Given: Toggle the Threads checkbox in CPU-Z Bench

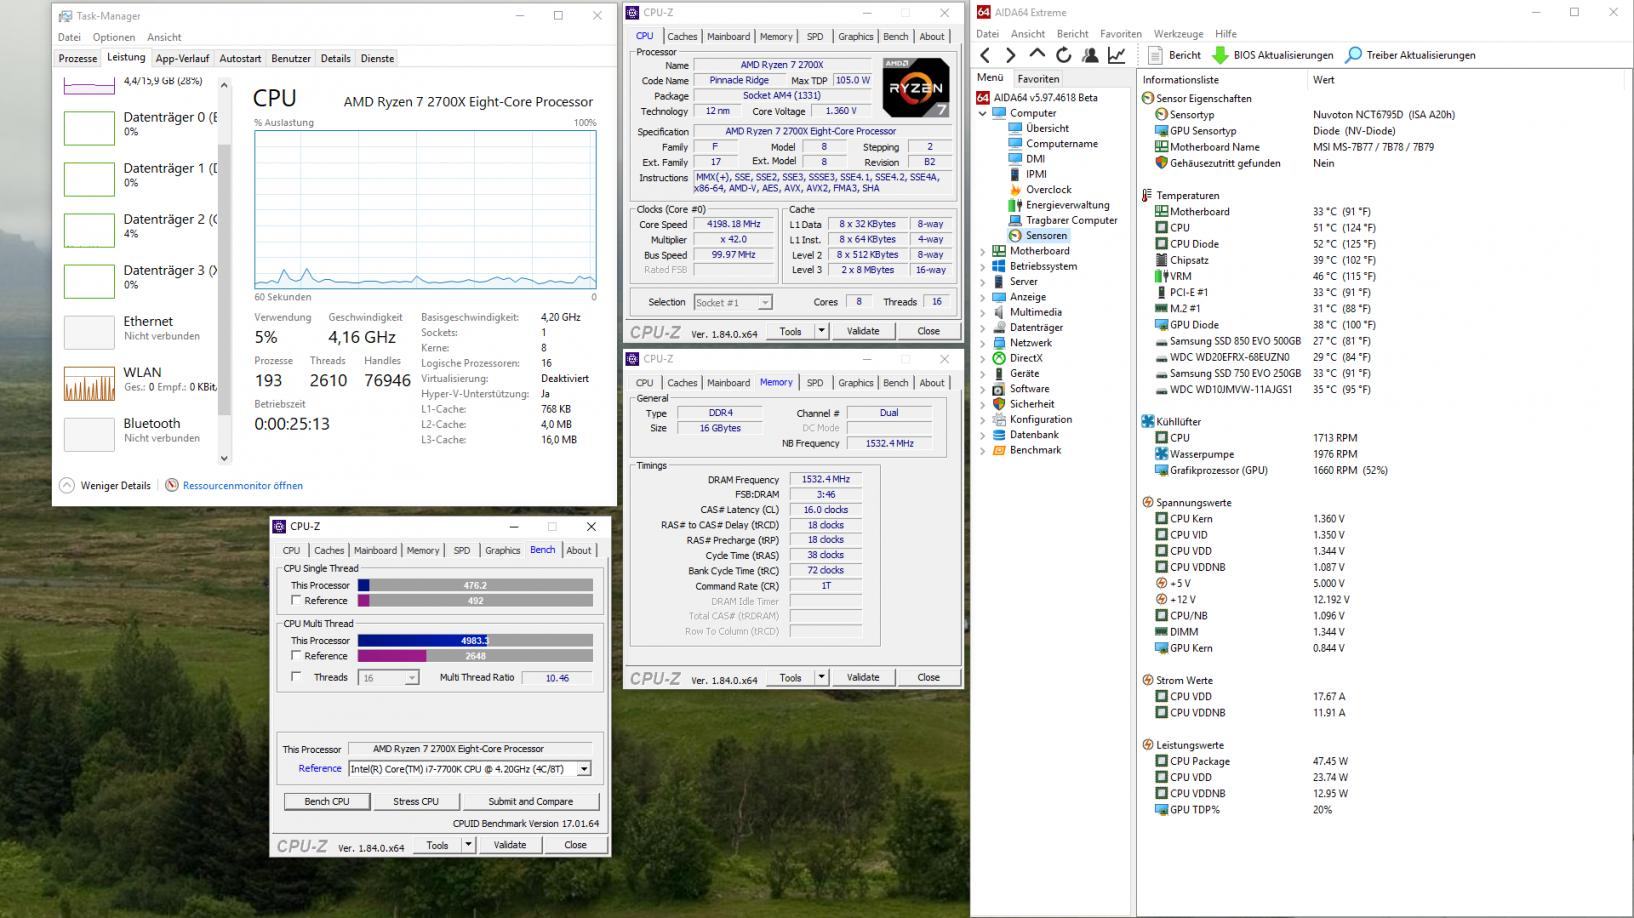Looking at the screenshot, I should pyautogui.click(x=296, y=676).
